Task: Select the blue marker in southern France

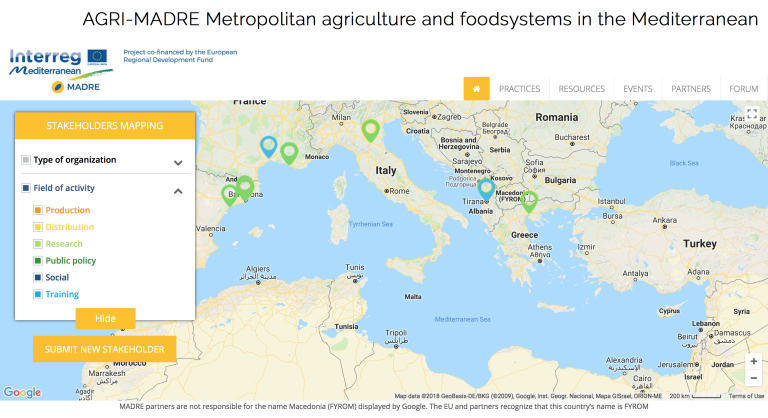Action: pos(268,147)
